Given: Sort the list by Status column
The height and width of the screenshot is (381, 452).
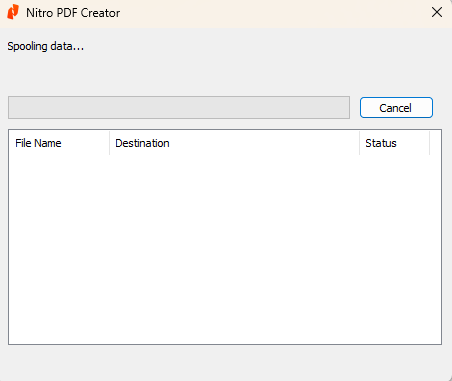Looking at the screenshot, I should coord(395,143).
